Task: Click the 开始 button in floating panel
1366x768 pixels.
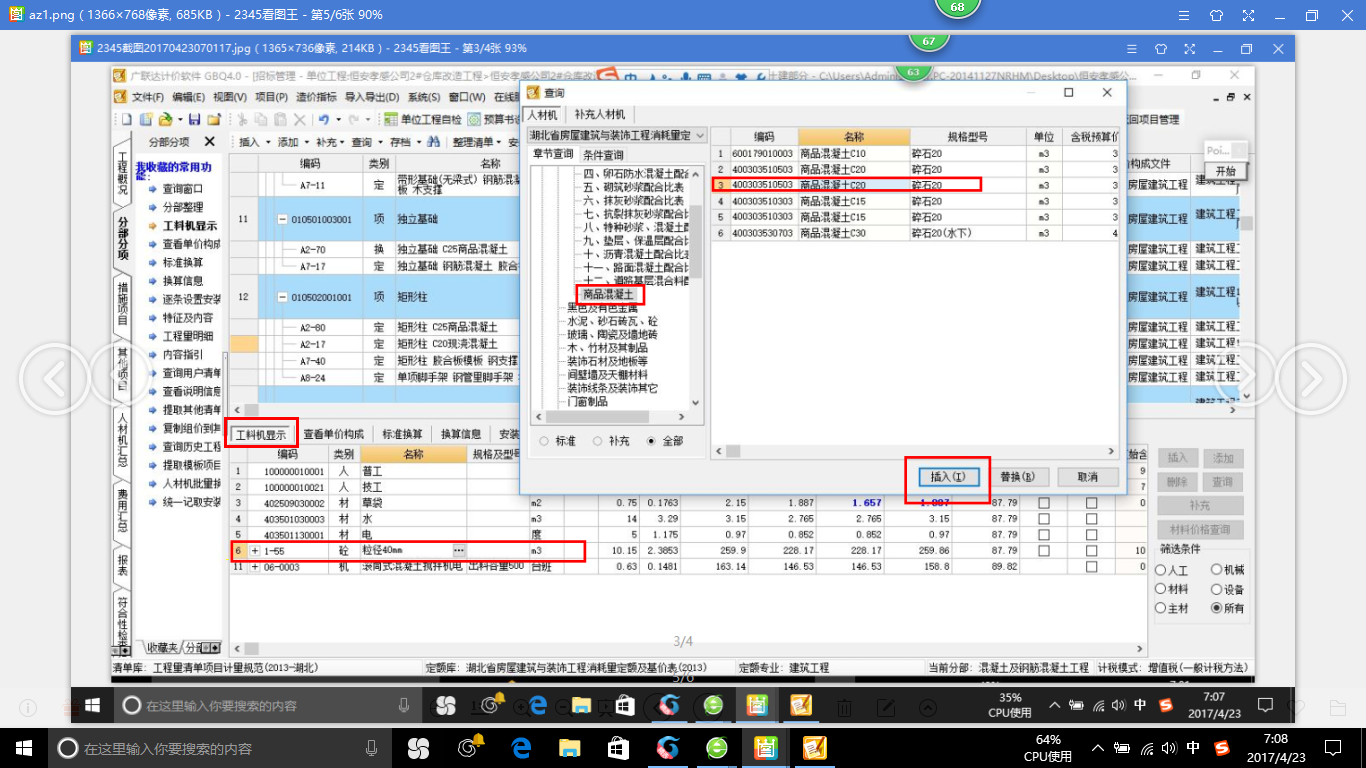Action: [x=1225, y=171]
